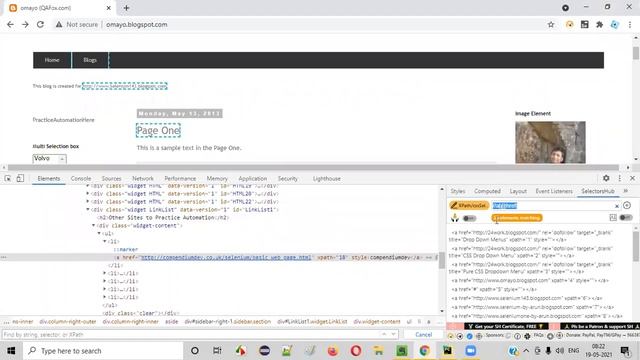Switch to the Computed sidebar tab

[x=487, y=191]
